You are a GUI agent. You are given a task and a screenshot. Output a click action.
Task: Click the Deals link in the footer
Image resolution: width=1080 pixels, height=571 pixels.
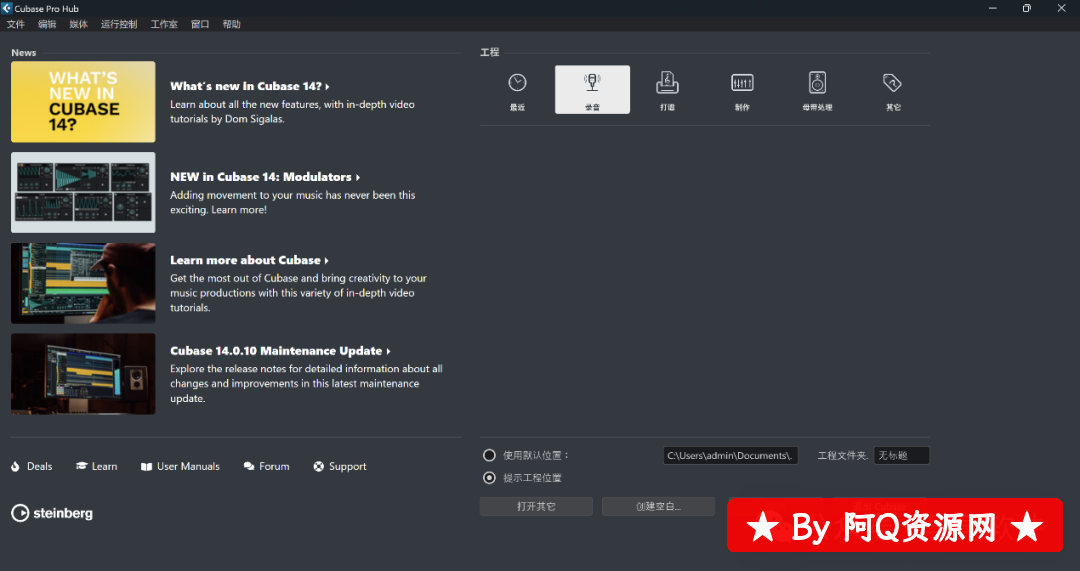point(32,466)
